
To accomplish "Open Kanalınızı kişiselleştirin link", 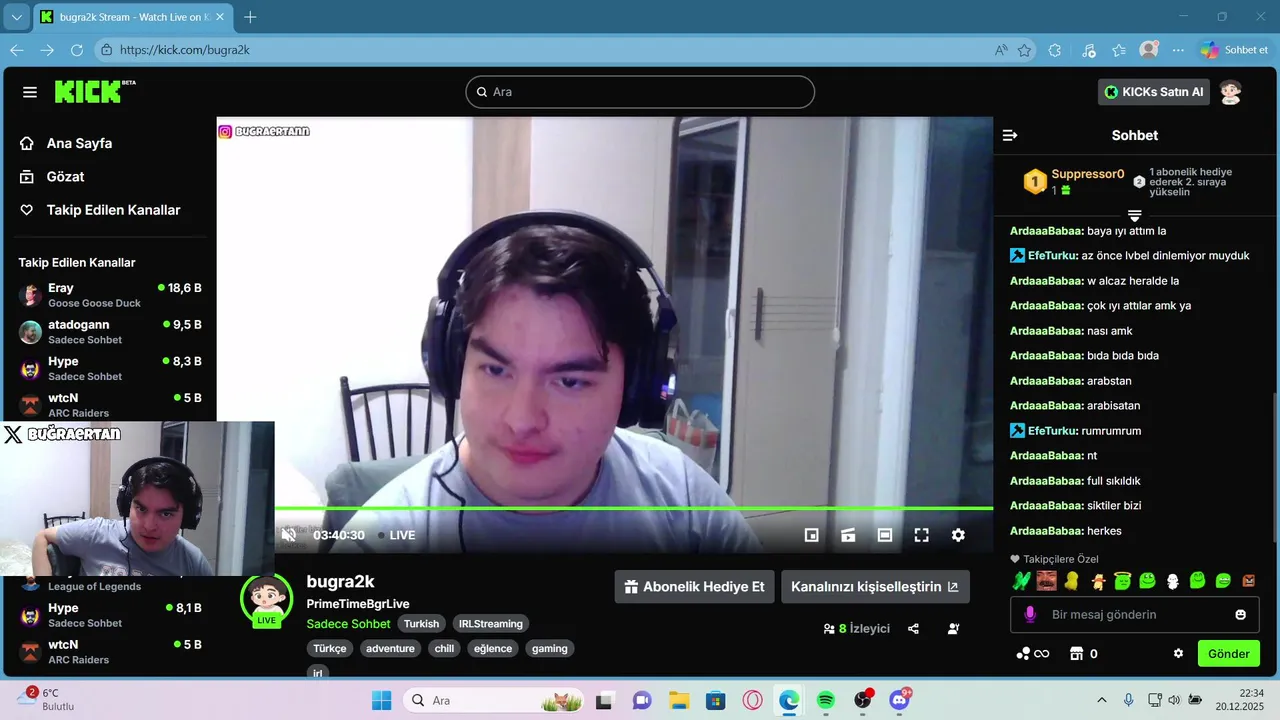I will coord(875,587).
